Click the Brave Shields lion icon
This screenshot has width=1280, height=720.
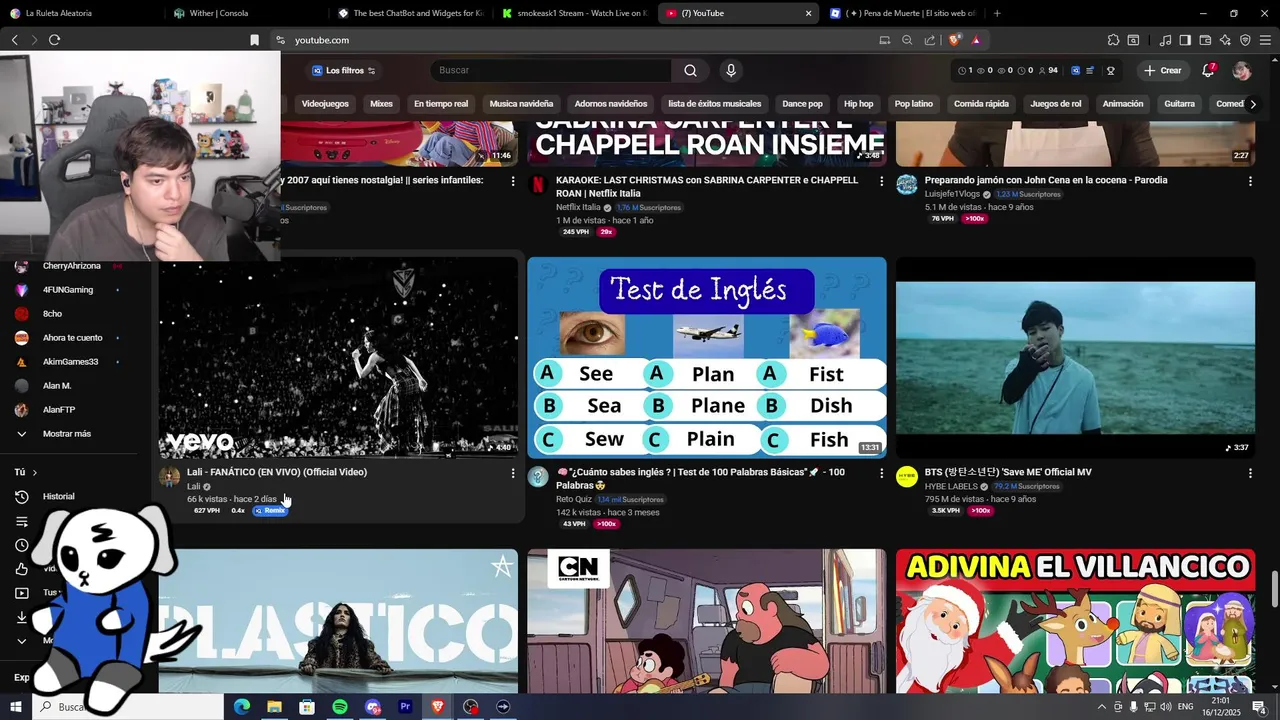(x=955, y=40)
